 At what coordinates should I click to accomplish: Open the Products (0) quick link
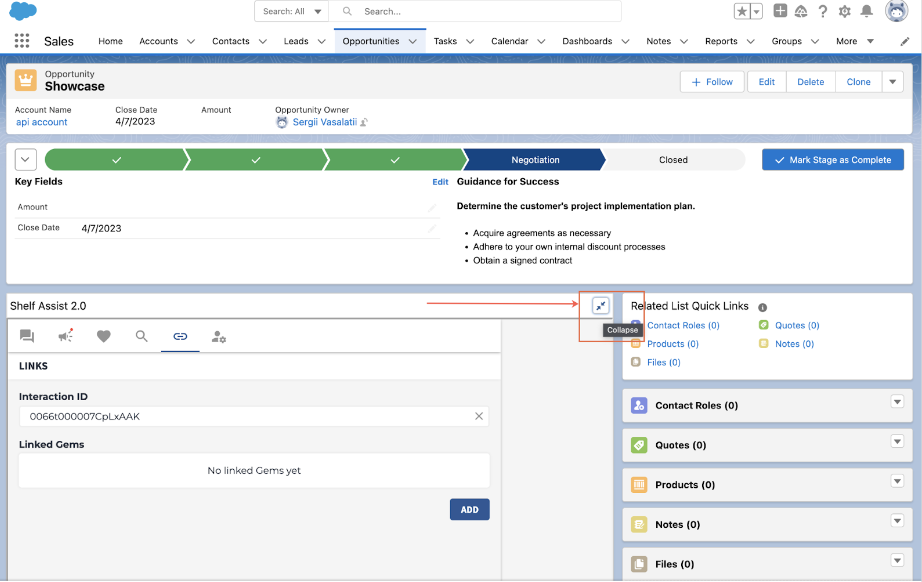673,344
